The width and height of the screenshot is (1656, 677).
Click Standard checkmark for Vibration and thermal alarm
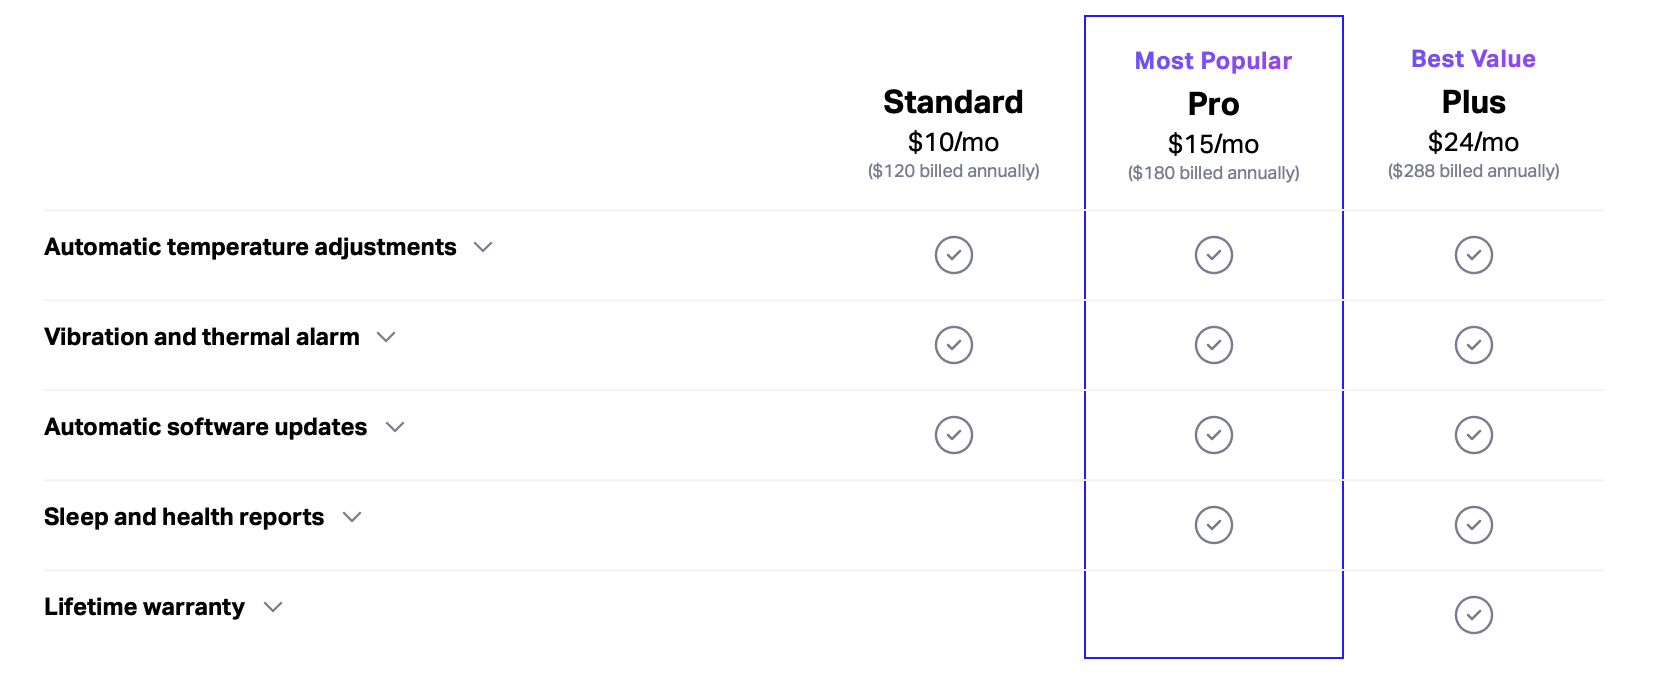click(953, 345)
